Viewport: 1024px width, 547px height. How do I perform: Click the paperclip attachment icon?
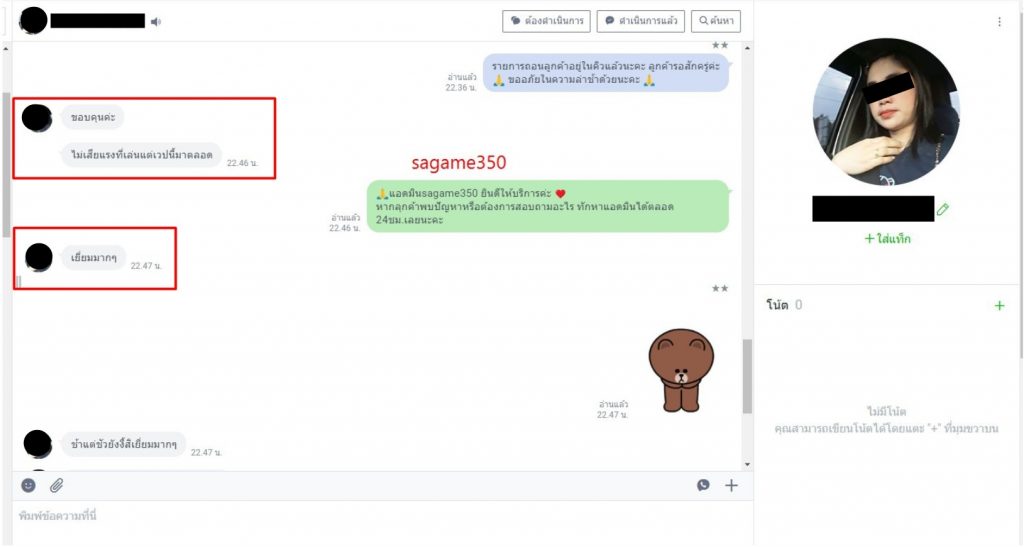(x=57, y=485)
